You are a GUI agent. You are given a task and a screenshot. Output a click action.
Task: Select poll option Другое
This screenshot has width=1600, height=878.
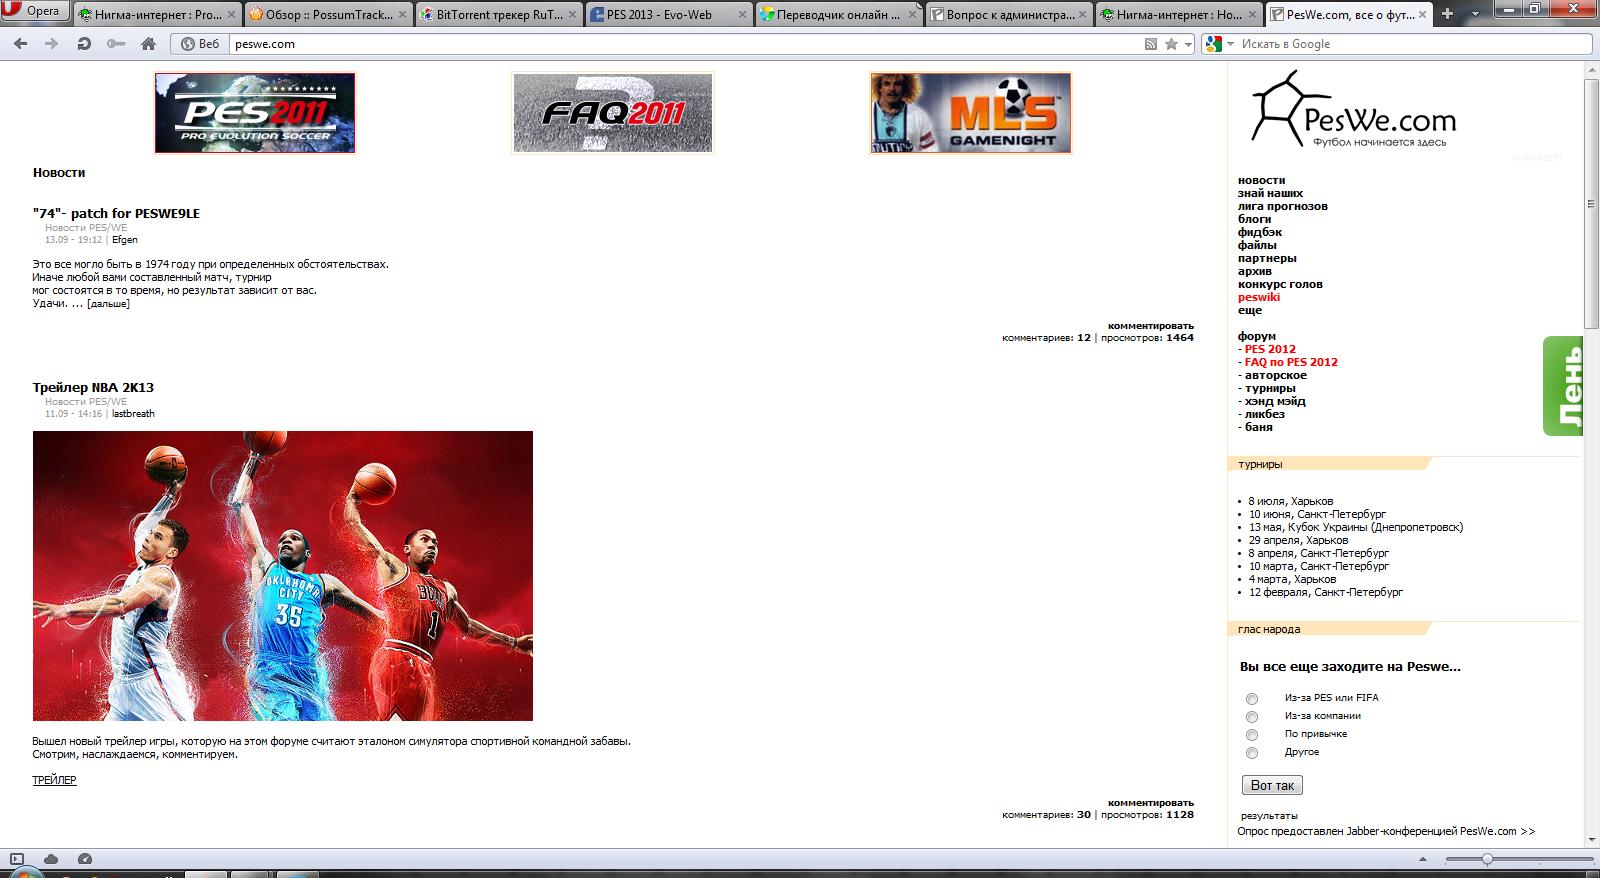(1252, 753)
